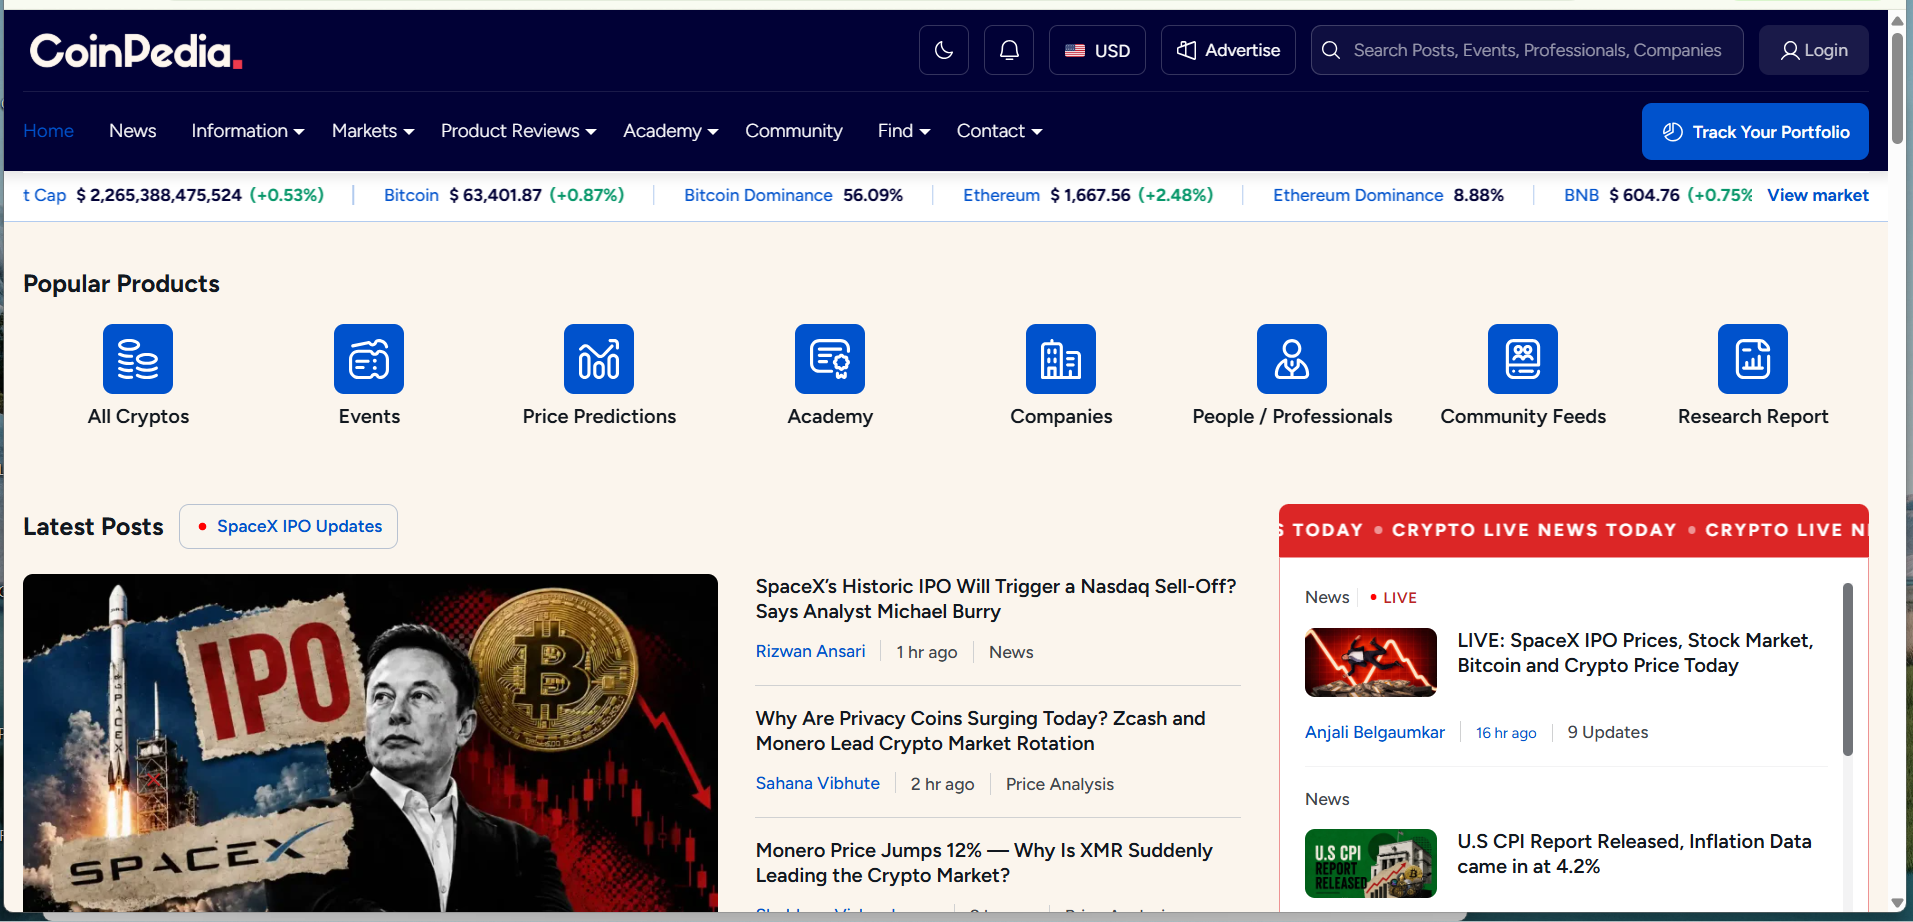Viewport: 1913px width, 922px height.
Task: Expand the Markets dropdown
Action: tap(372, 131)
